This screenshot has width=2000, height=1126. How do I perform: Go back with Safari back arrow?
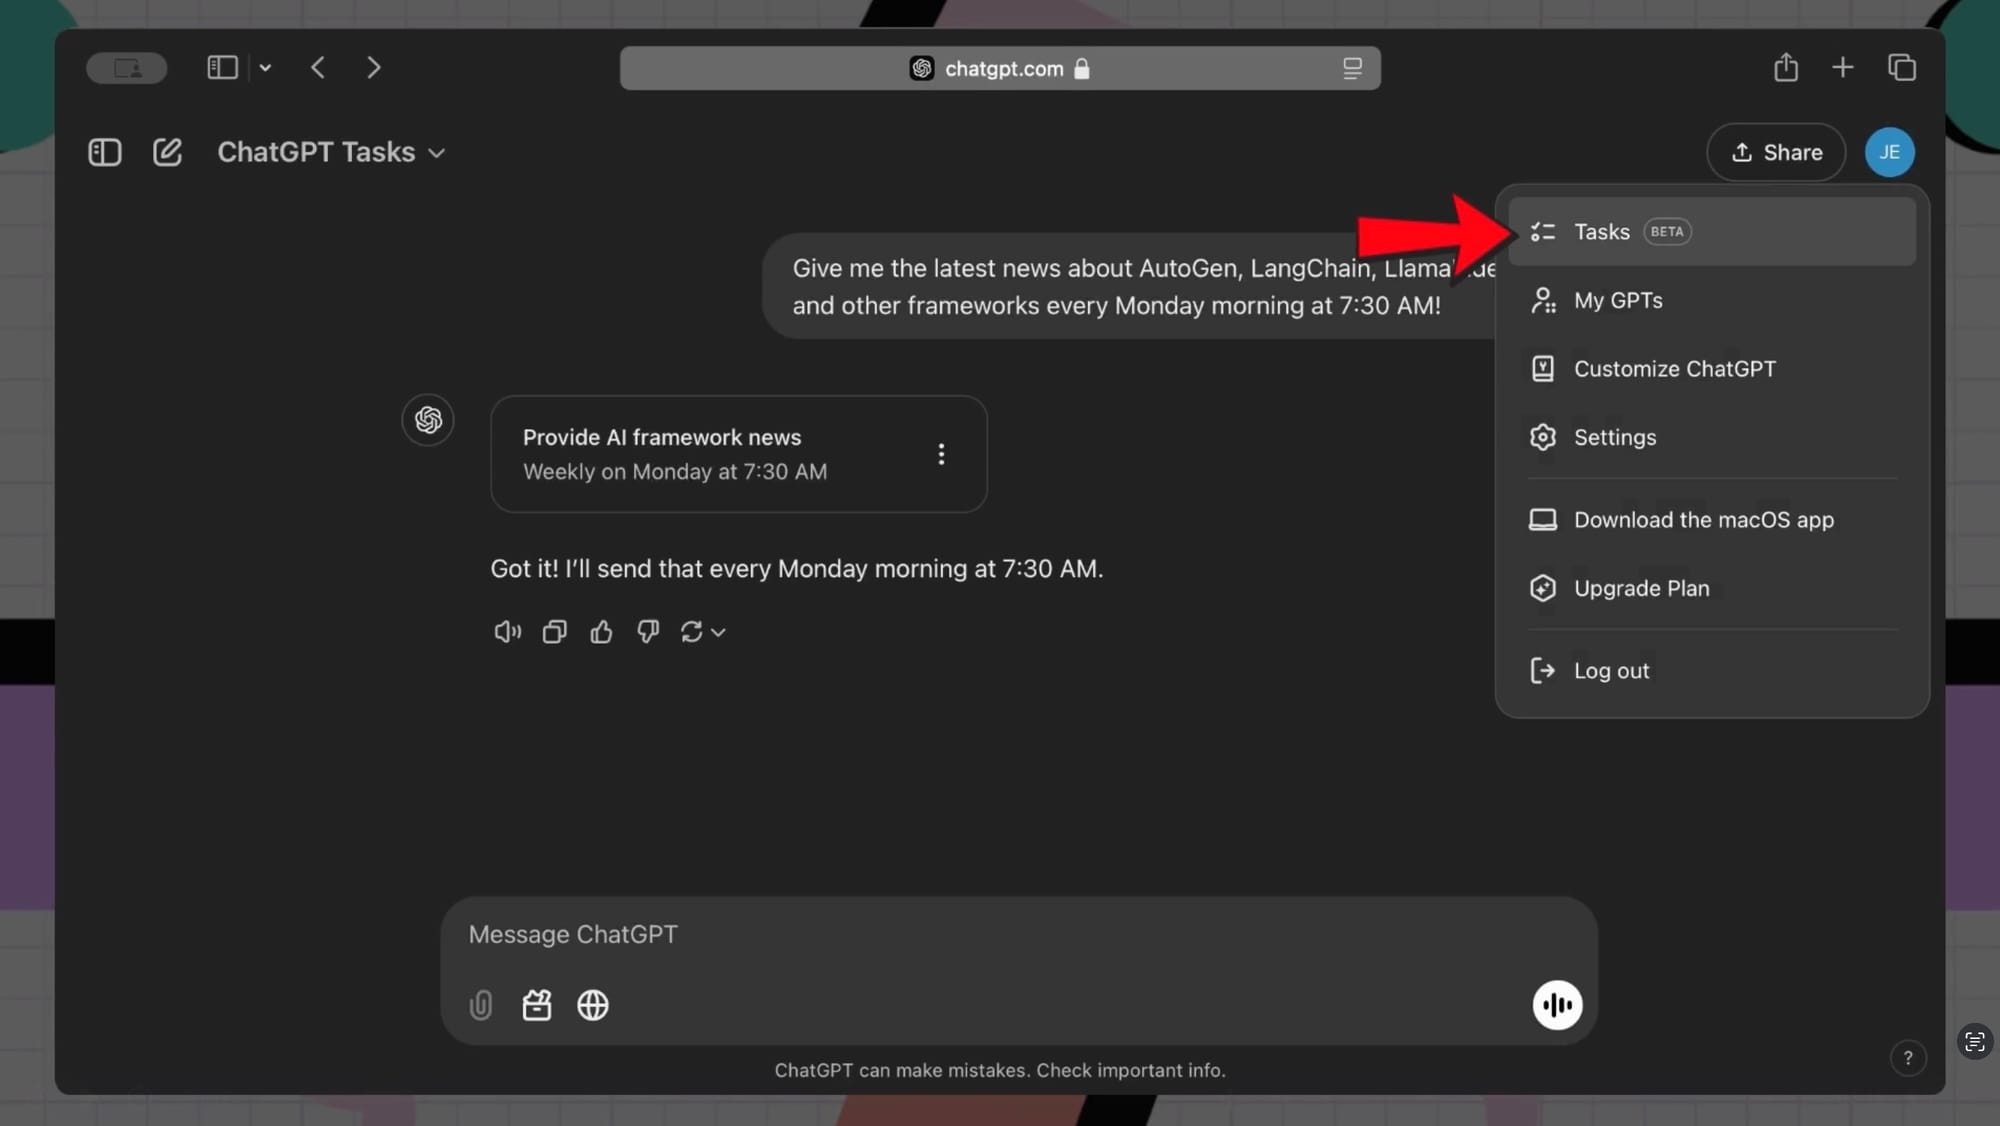pyautogui.click(x=318, y=67)
